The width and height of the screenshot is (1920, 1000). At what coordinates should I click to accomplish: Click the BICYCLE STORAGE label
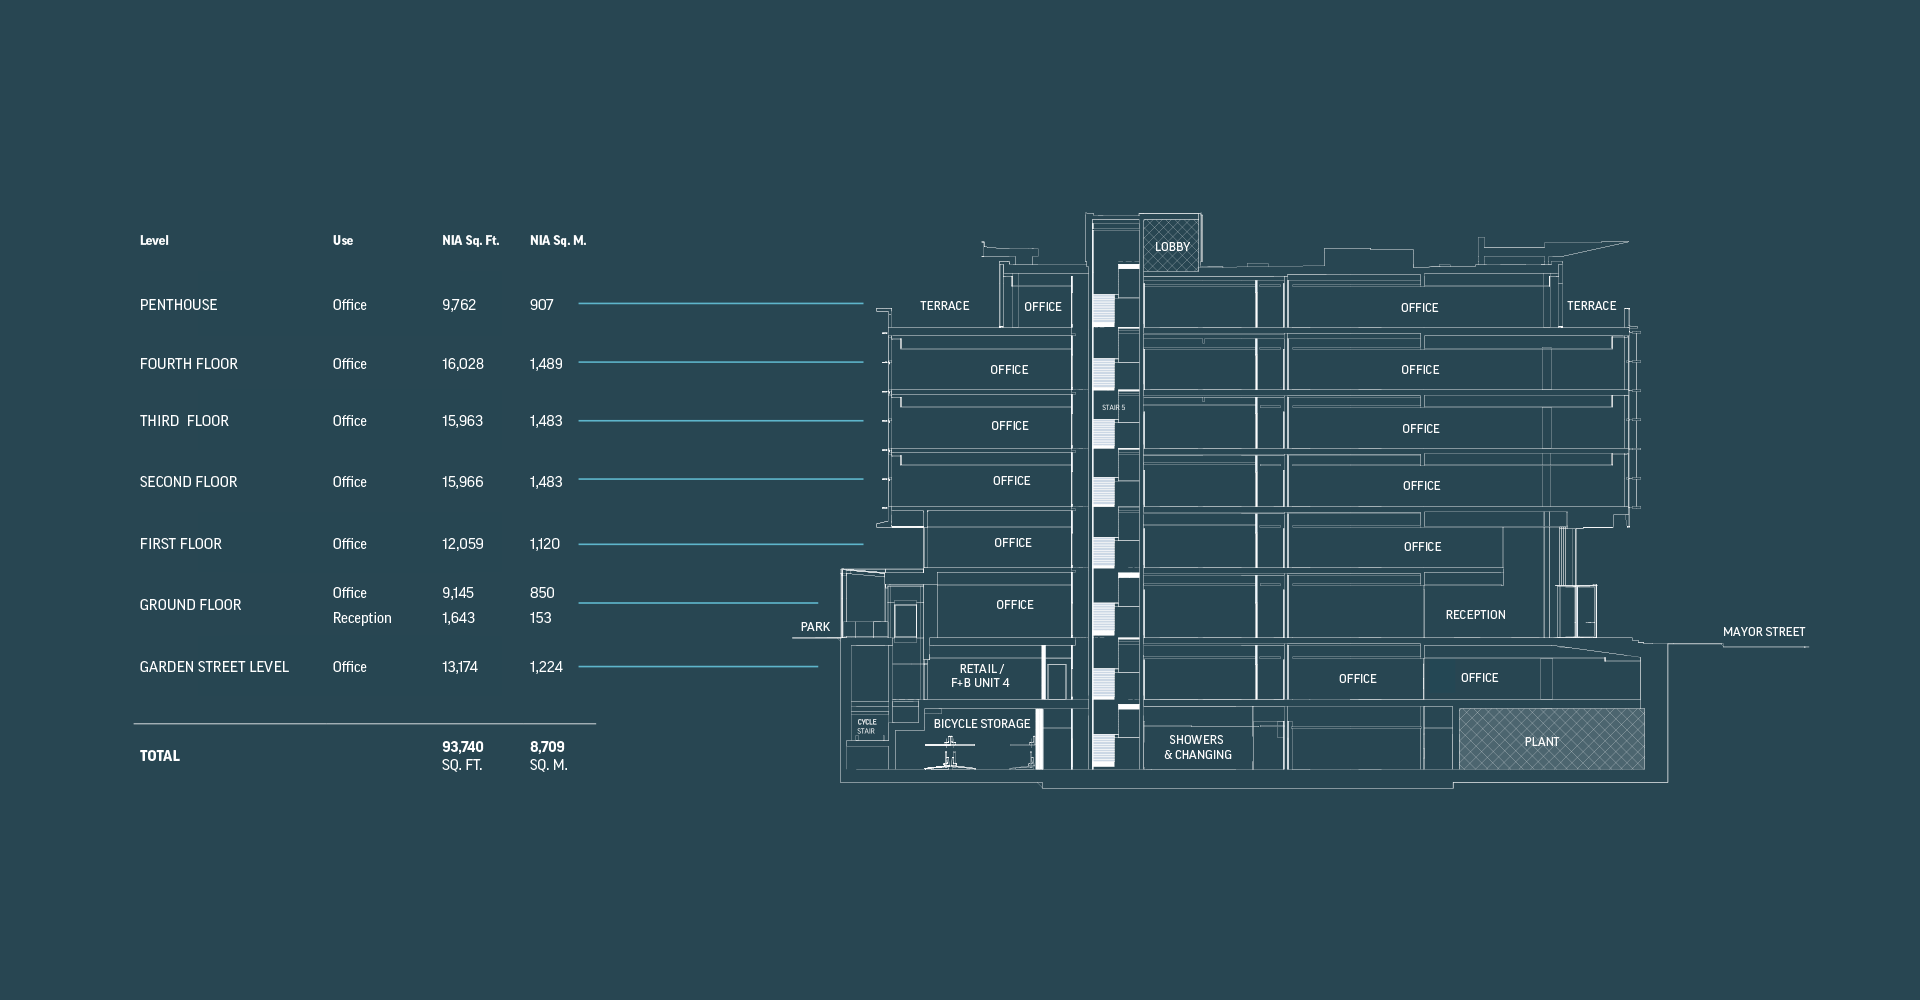(x=981, y=724)
